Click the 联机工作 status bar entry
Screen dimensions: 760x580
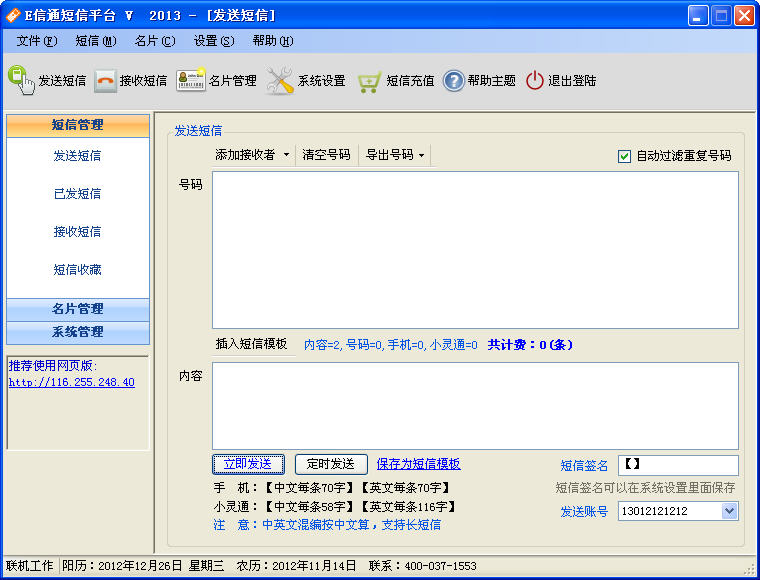30,566
